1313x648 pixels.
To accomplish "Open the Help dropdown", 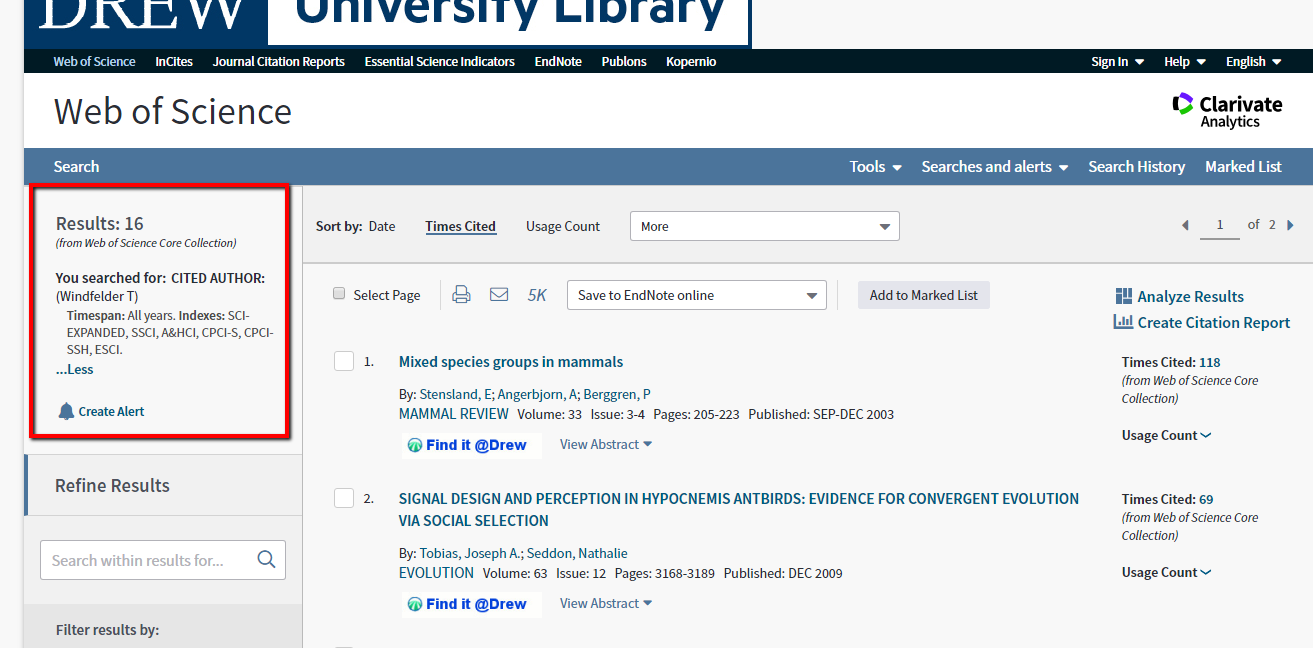I will pyautogui.click(x=1185, y=61).
